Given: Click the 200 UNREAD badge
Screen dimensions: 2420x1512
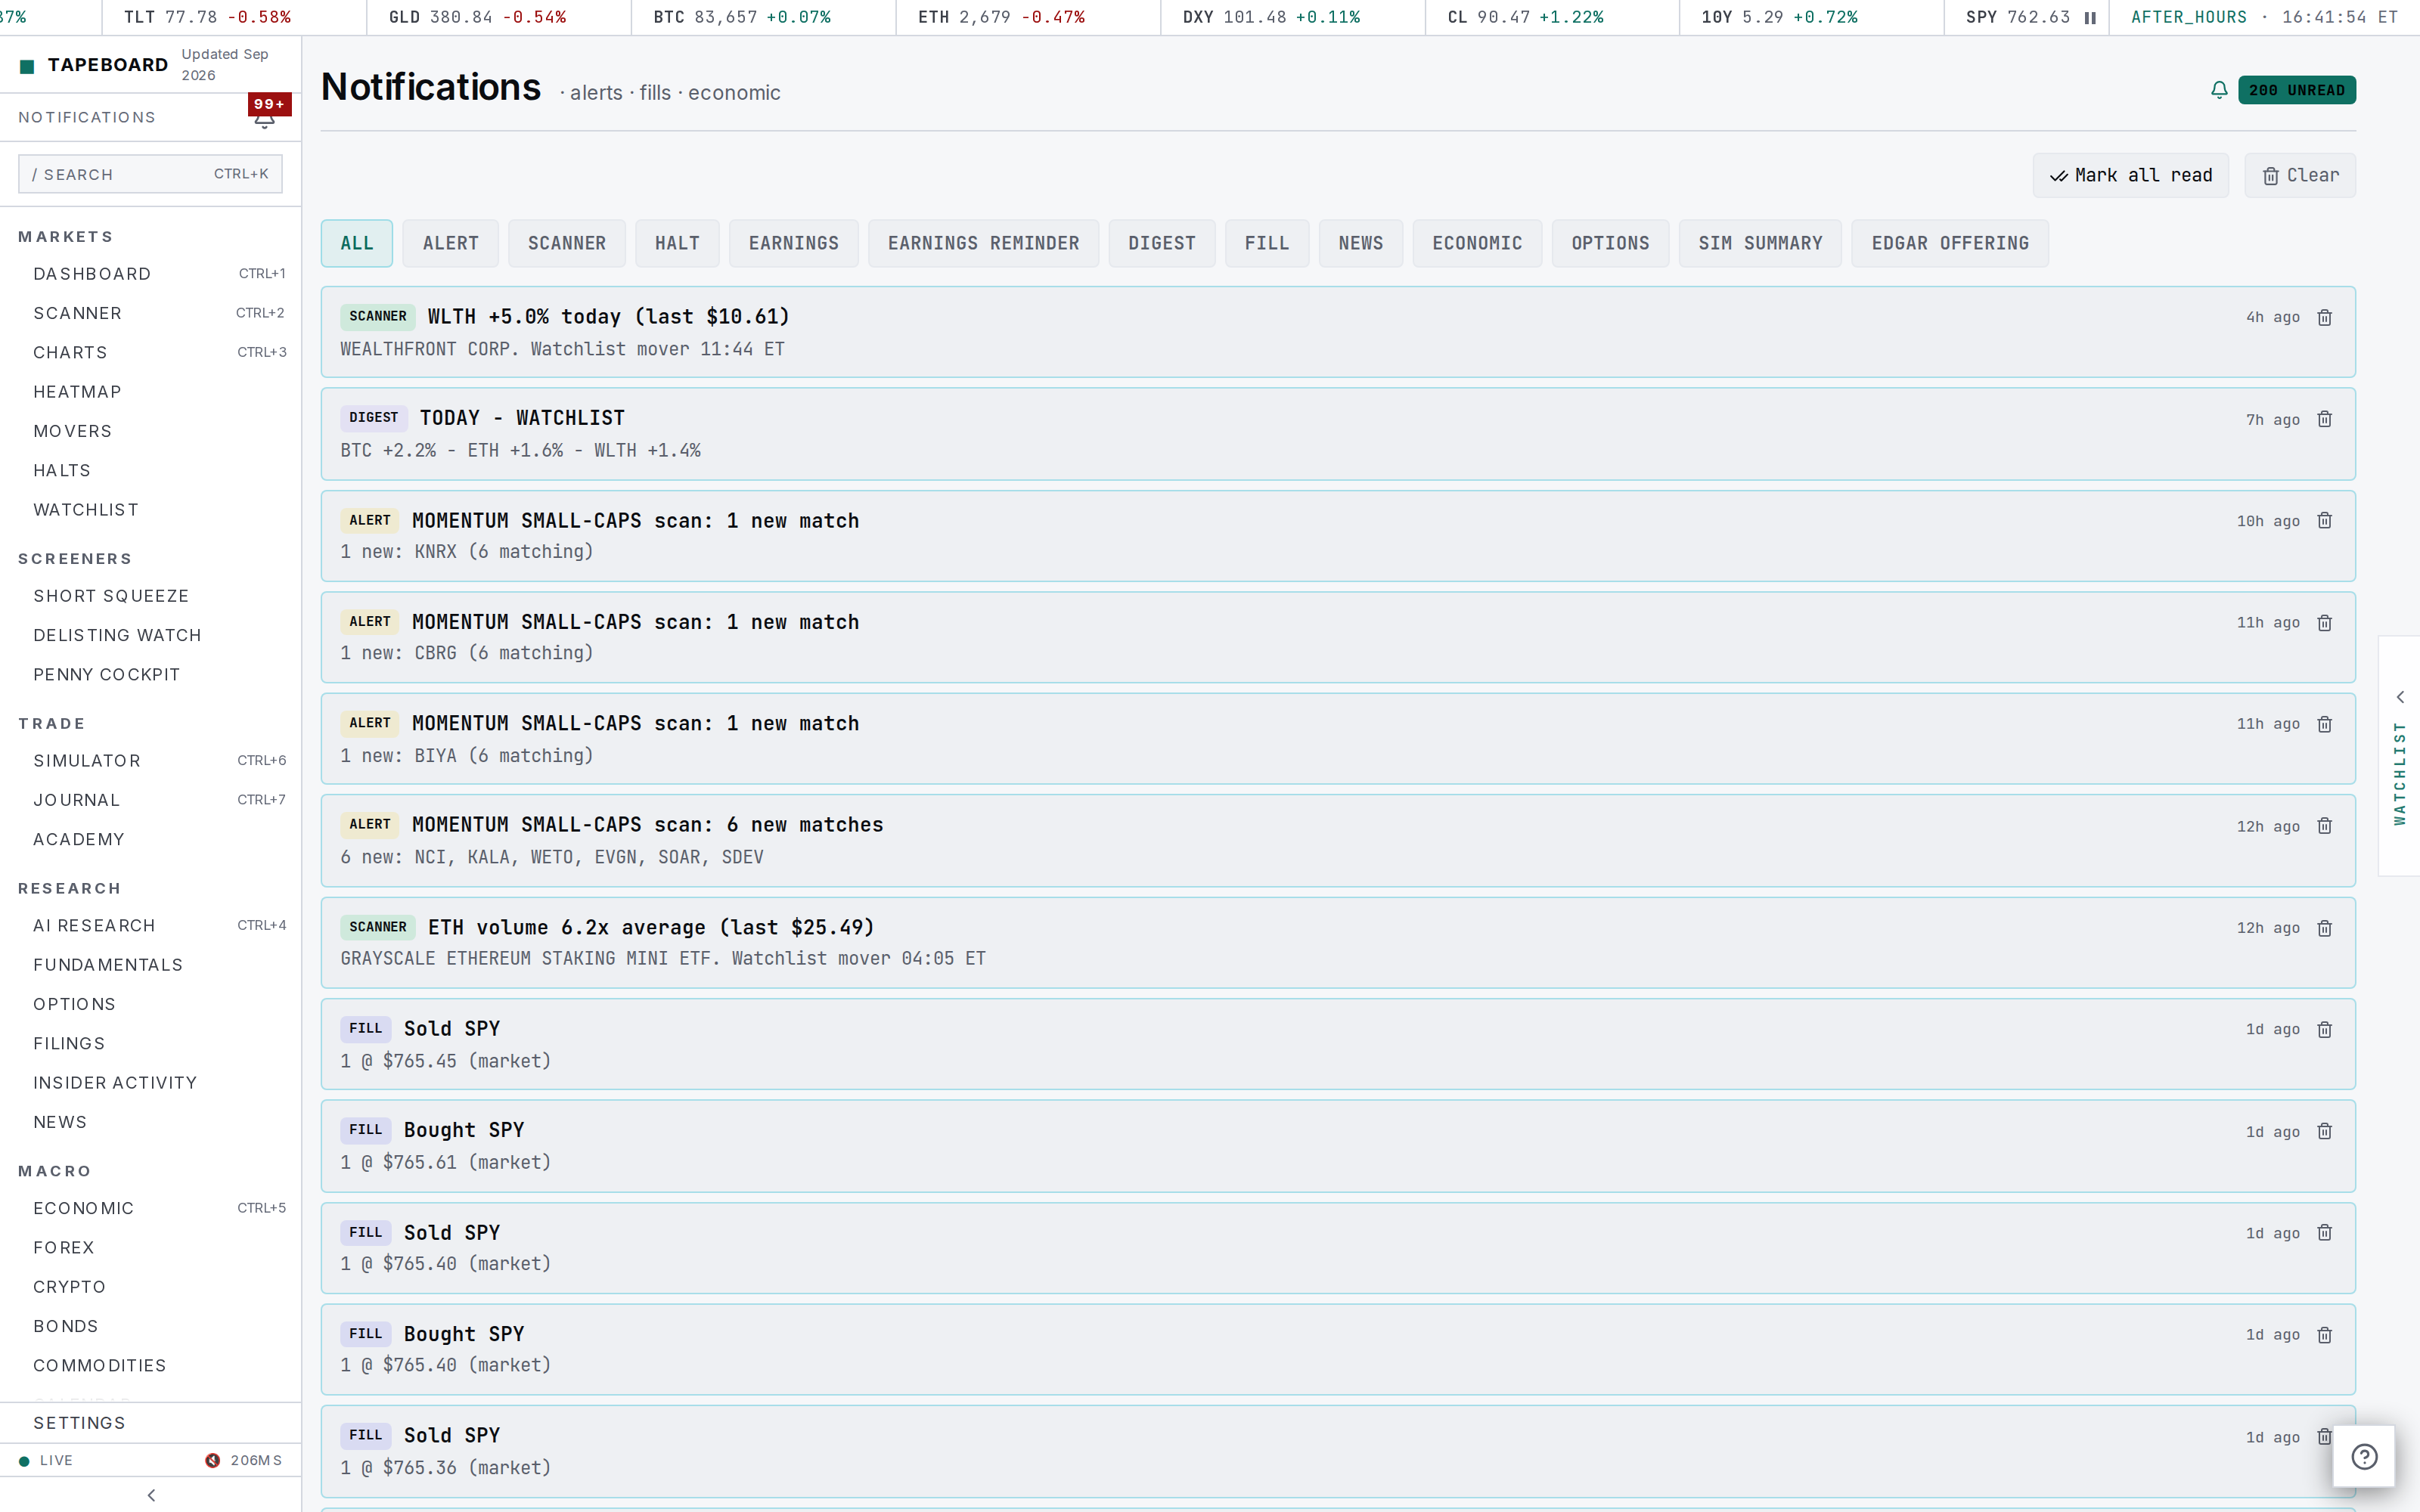Looking at the screenshot, I should tap(2297, 90).
